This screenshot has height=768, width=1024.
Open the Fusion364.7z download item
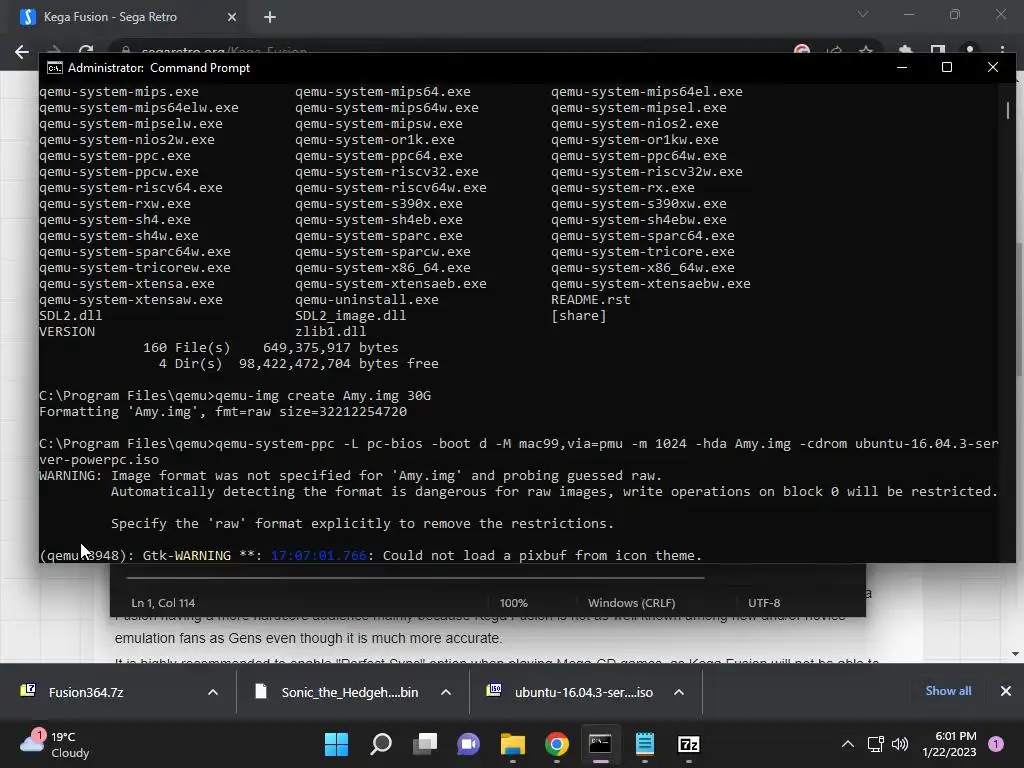86,692
